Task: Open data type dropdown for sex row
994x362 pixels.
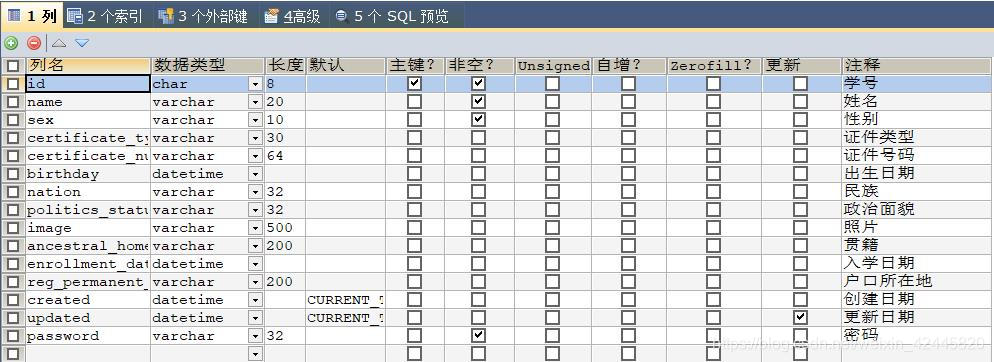Action: [255, 120]
